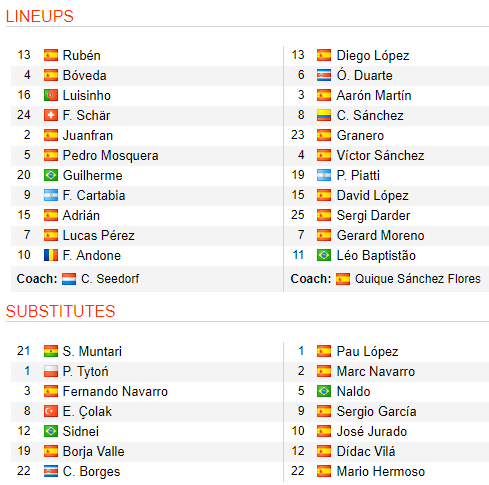The image size is (489, 485).
Task: Select Fernando Navarro in substitutes
Action: coord(115,391)
